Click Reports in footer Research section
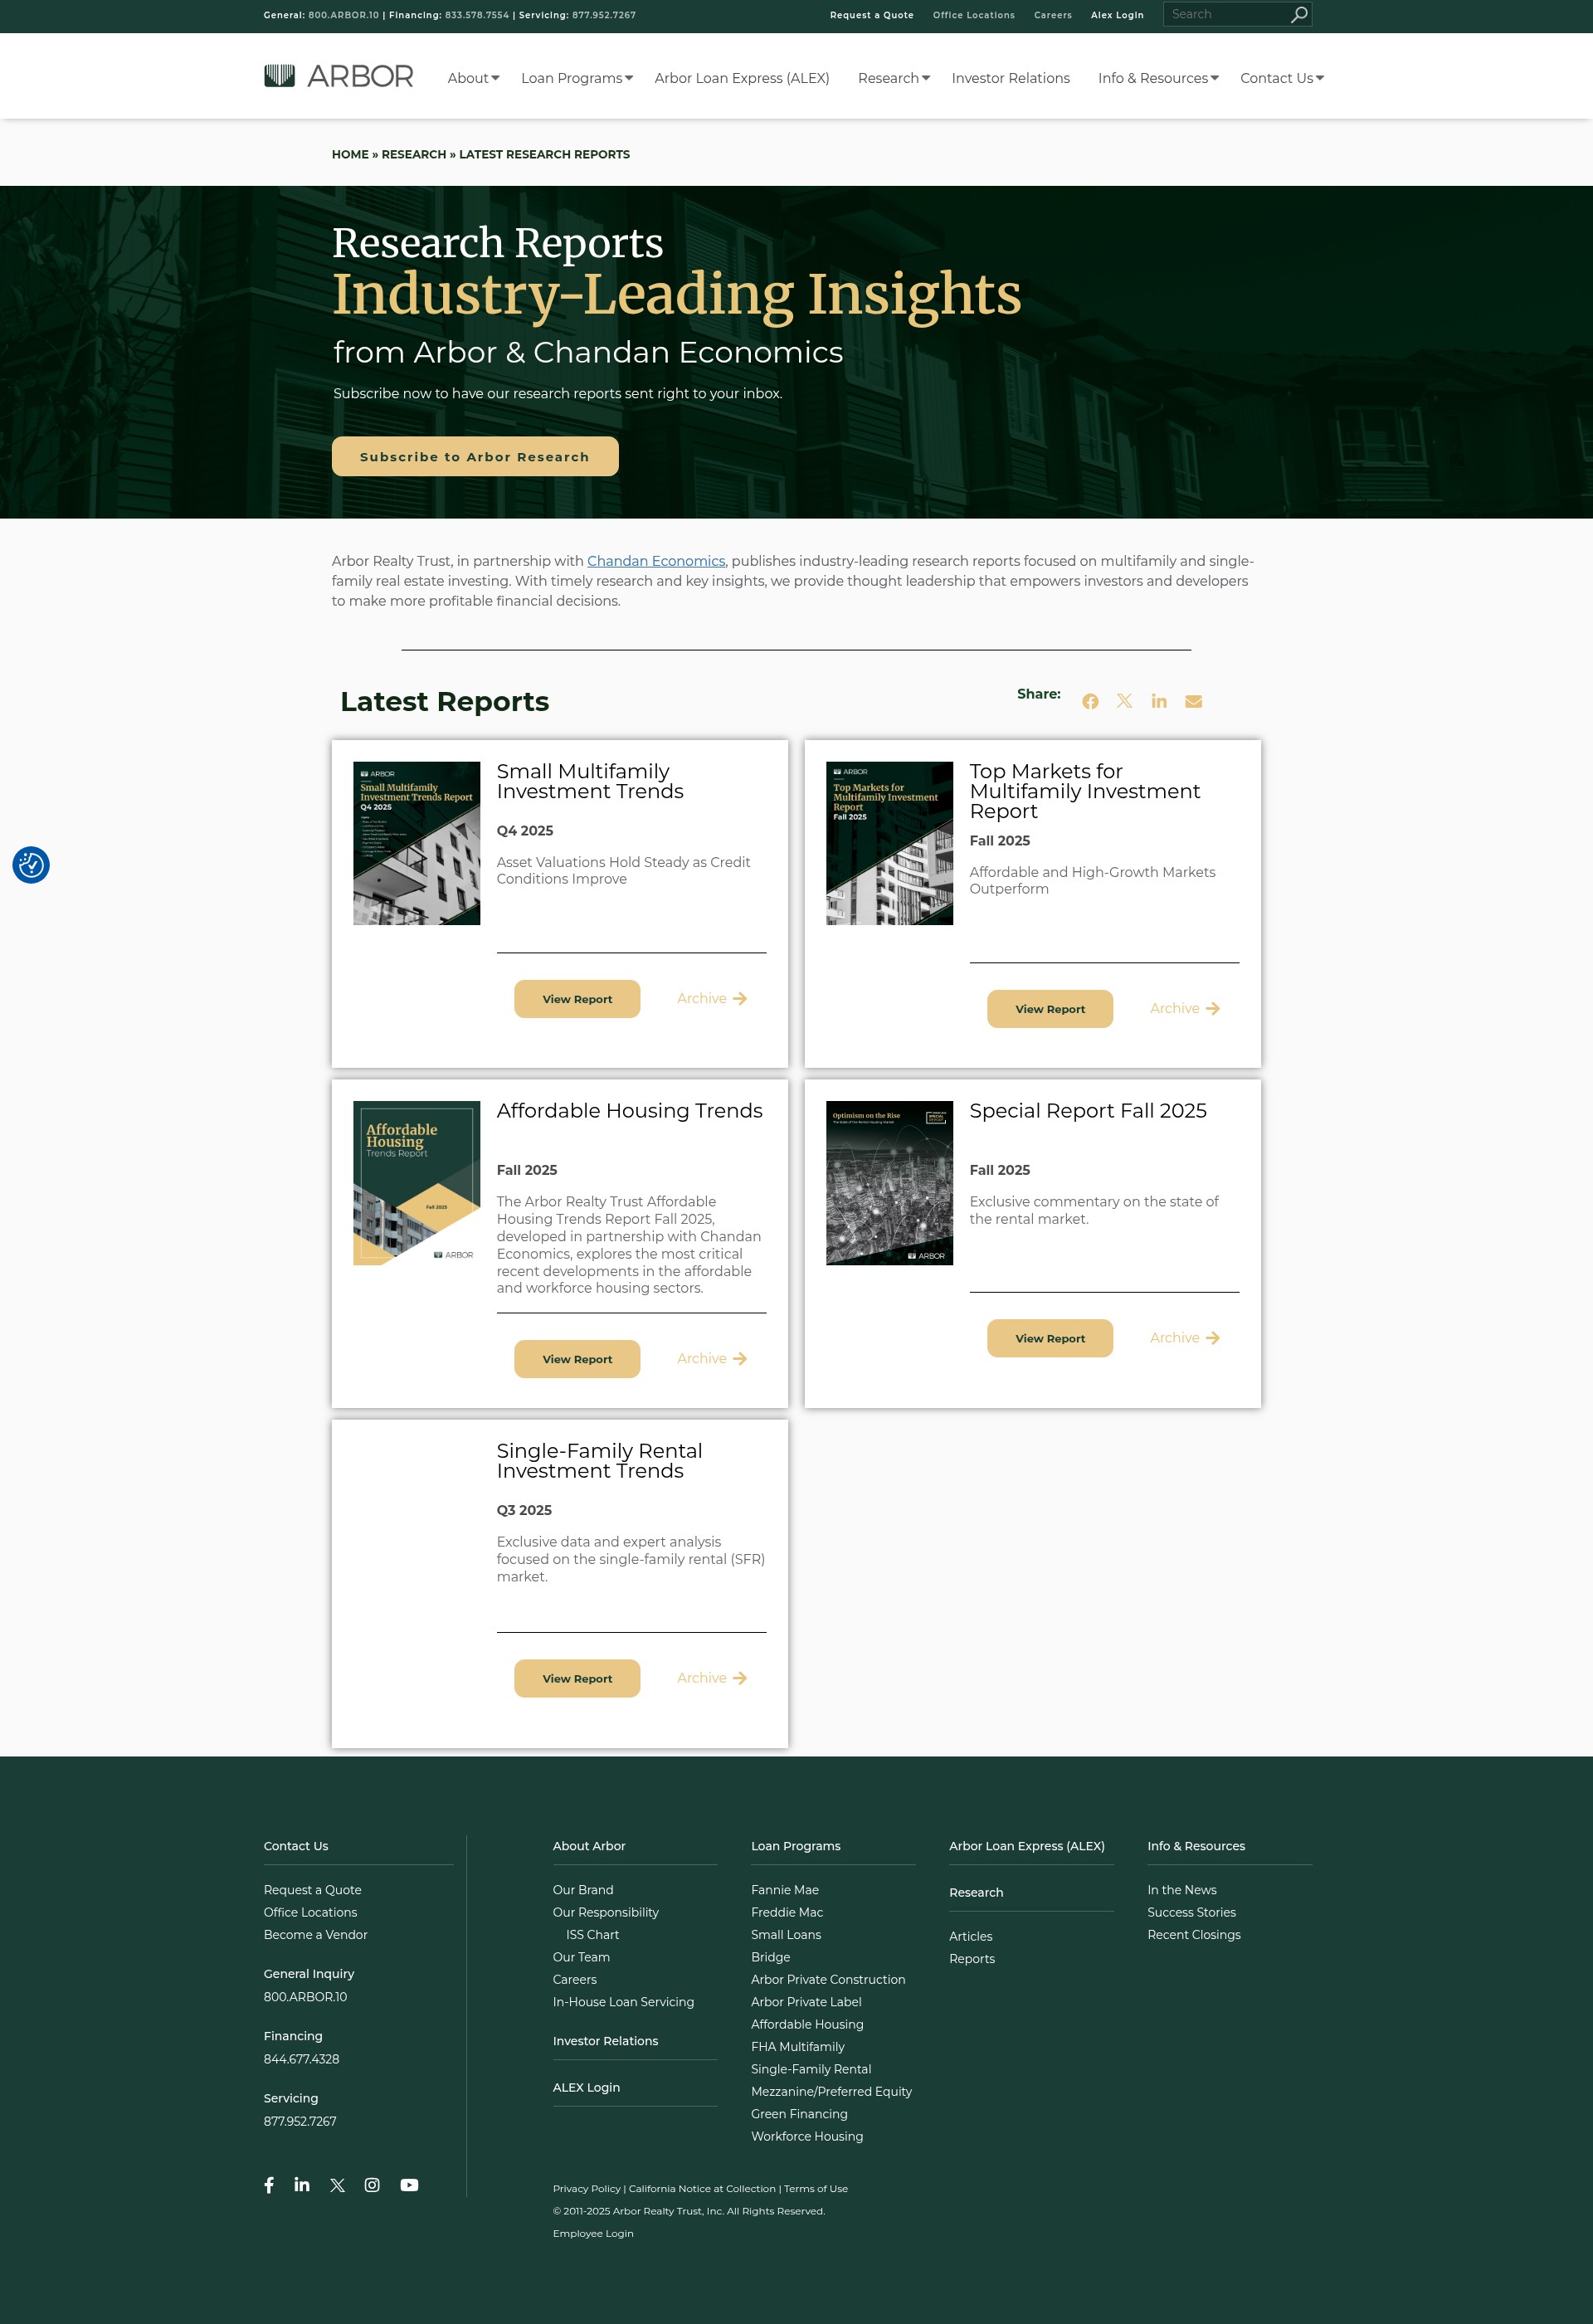Screen dimensions: 1593x2324 (972, 1958)
